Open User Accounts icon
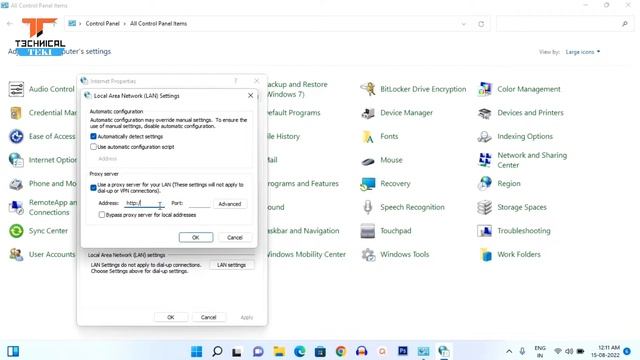 click(16, 254)
